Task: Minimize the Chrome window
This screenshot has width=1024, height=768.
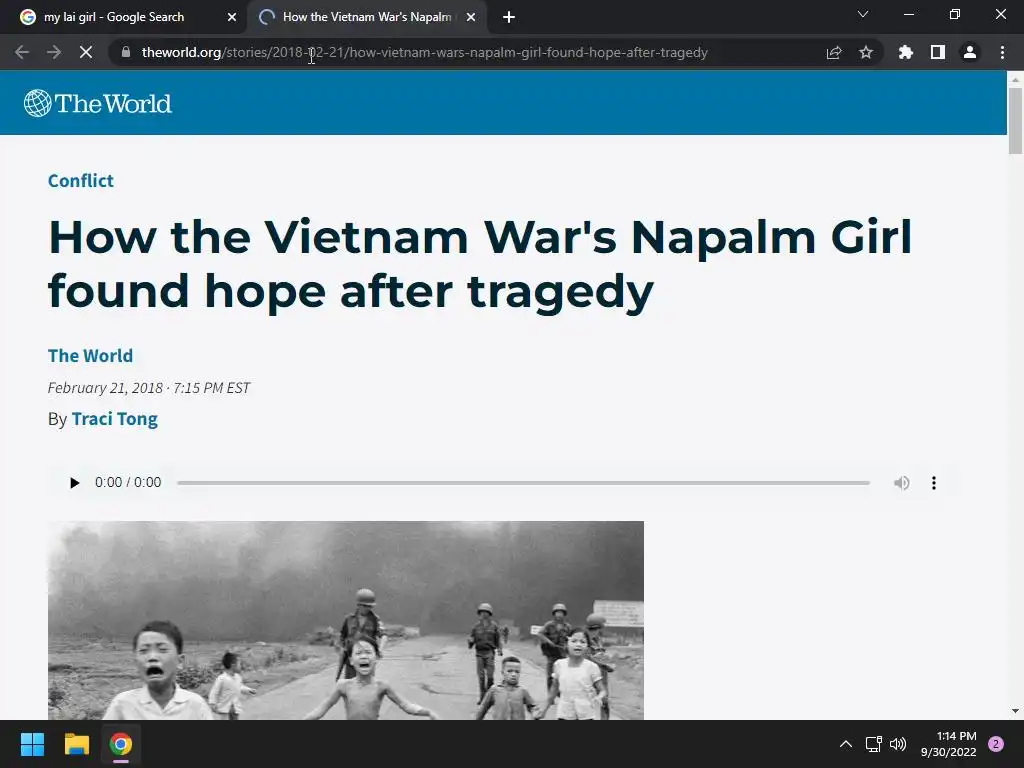Action: click(x=908, y=14)
